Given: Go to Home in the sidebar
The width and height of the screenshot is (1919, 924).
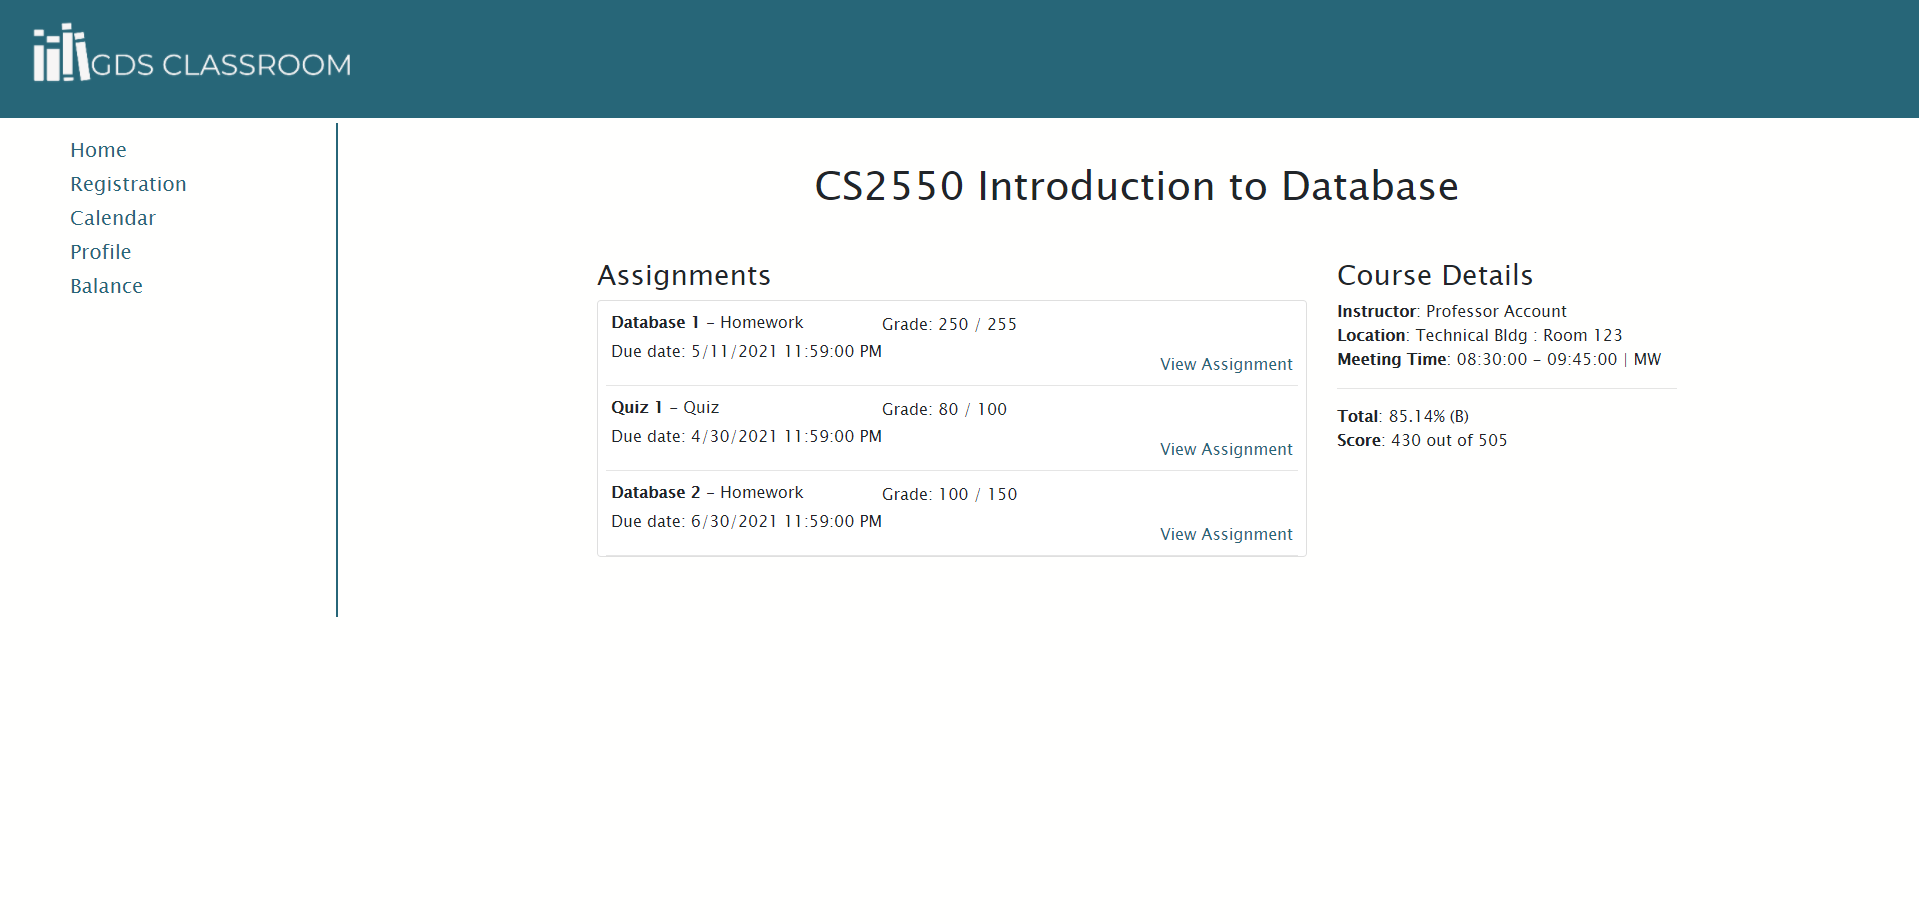Looking at the screenshot, I should click(x=98, y=150).
